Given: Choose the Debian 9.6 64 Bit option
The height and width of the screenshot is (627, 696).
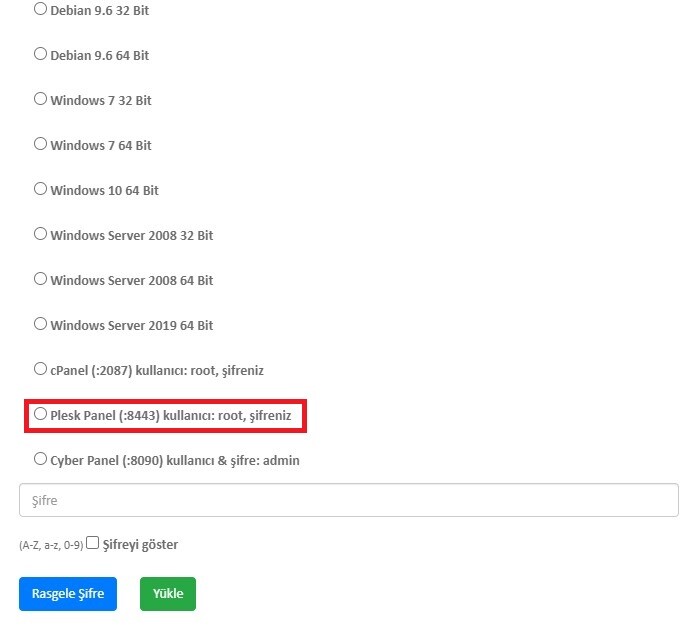Looking at the screenshot, I should click(x=40, y=54).
